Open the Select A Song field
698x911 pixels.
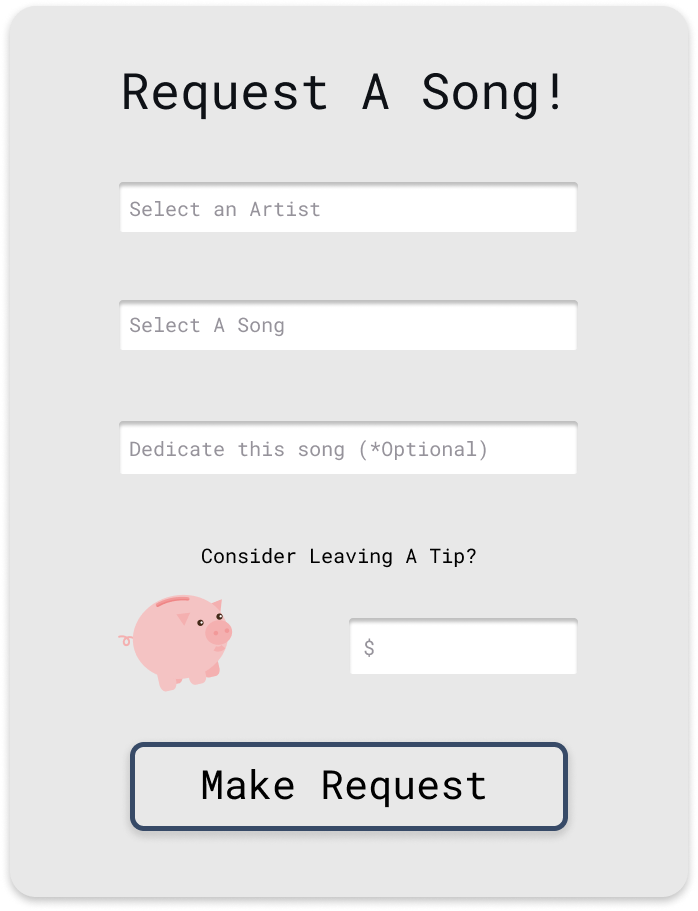[x=348, y=326]
